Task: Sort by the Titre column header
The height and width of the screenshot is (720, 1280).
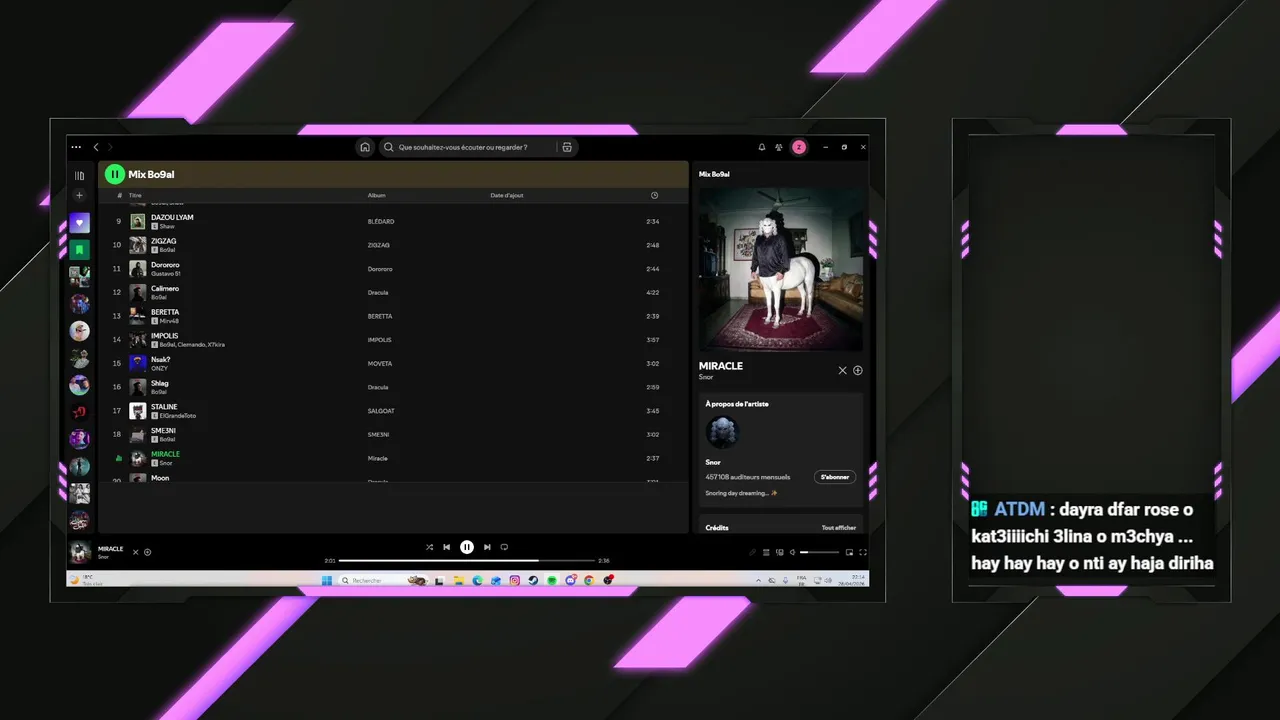Action: pos(135,195)
